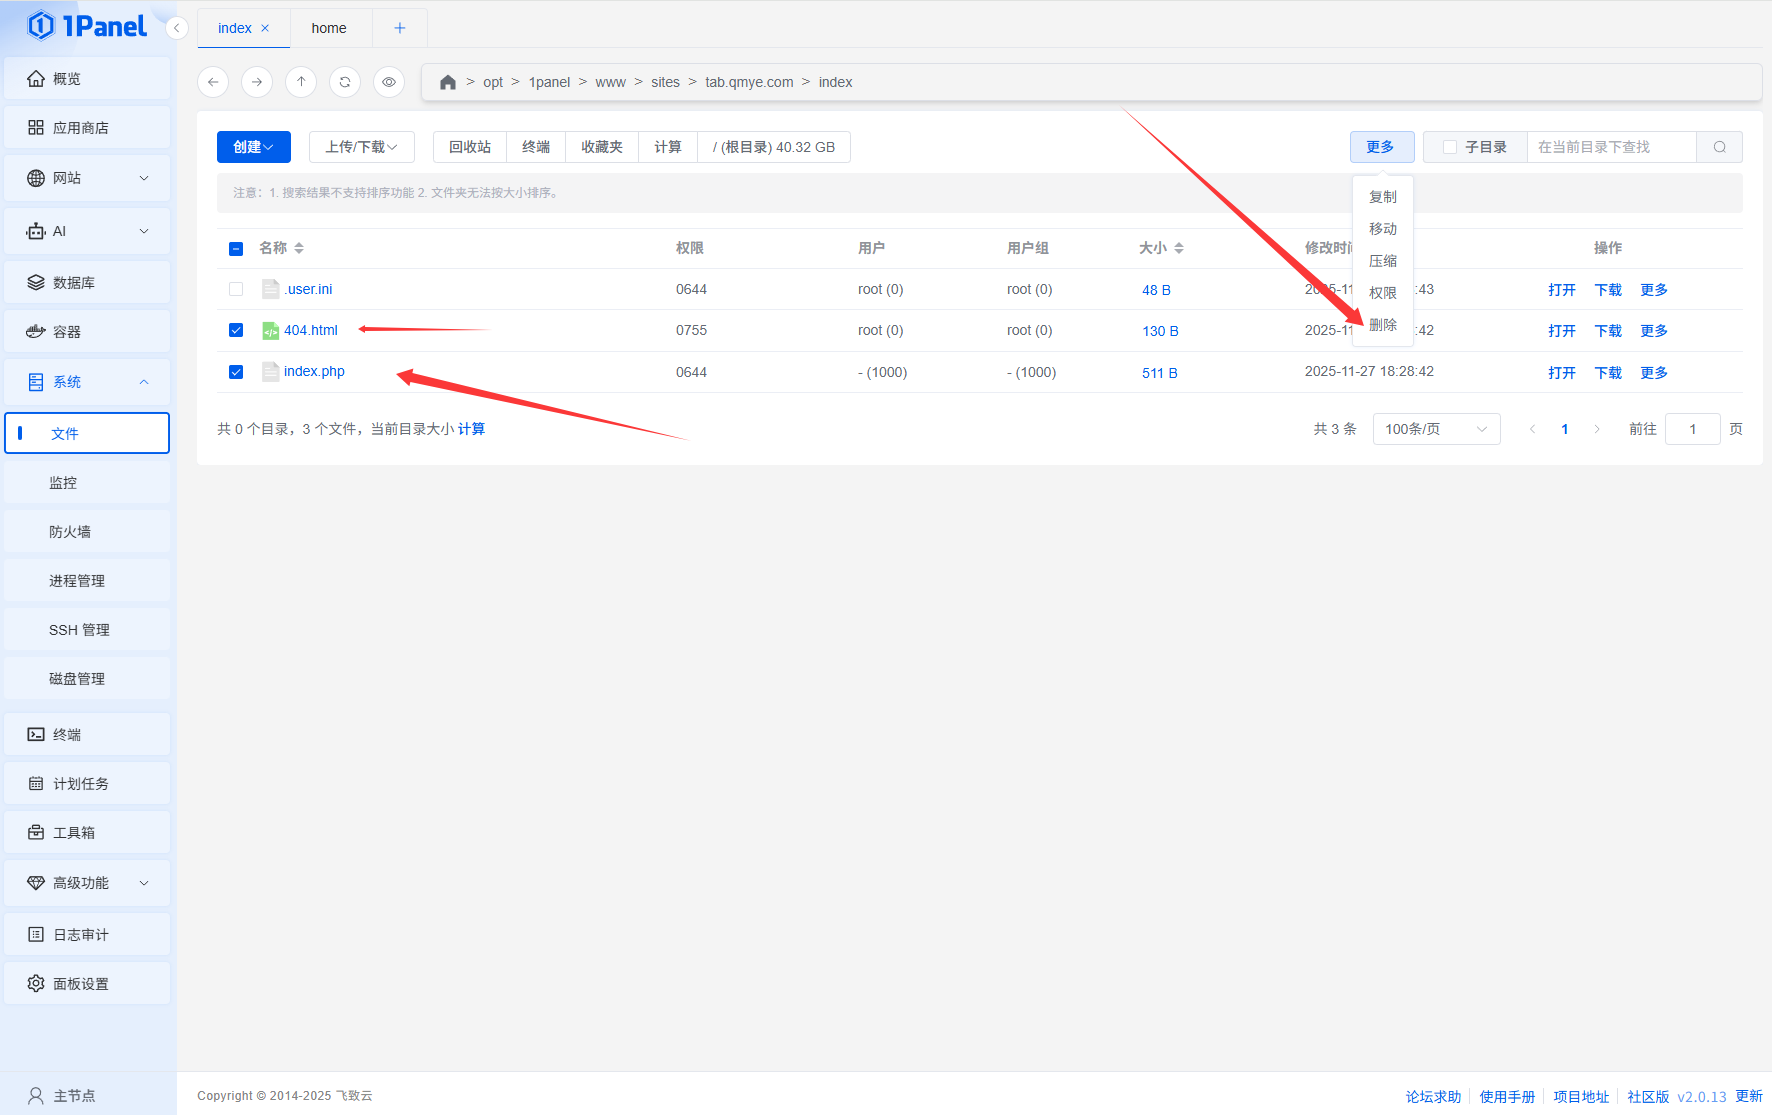Uncheck the 404.html file checkbox
This screenshot has width=1772, height=1115.
point(236,330)
